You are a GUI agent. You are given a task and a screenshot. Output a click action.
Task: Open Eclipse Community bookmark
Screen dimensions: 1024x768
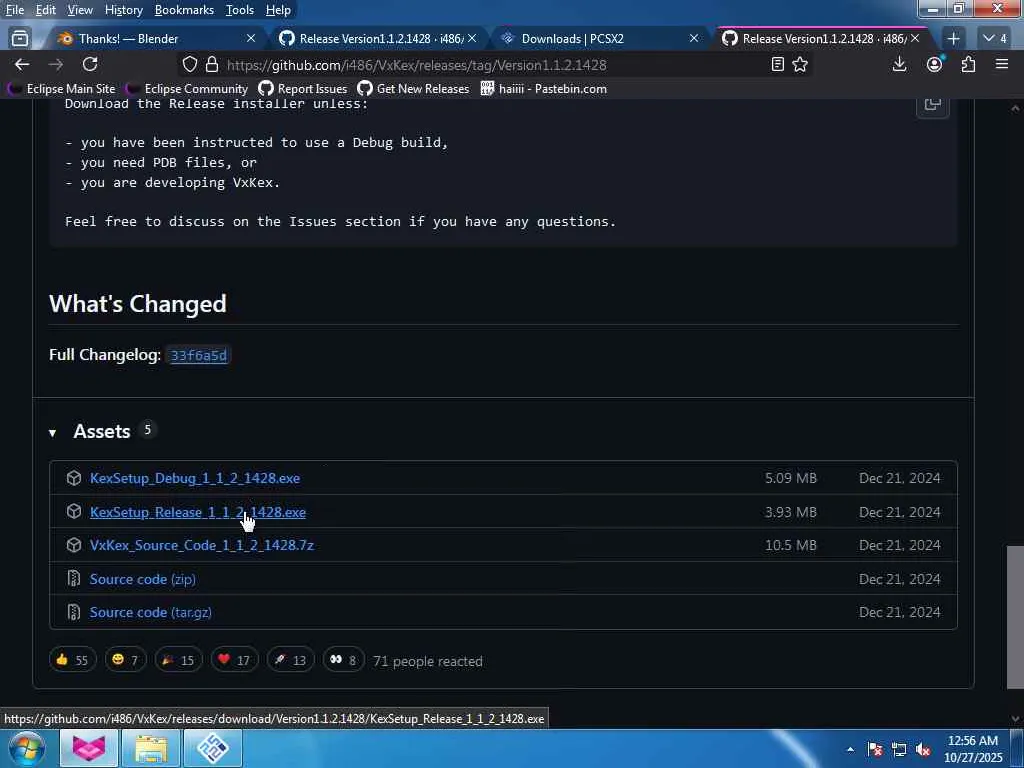pos(188,89)
